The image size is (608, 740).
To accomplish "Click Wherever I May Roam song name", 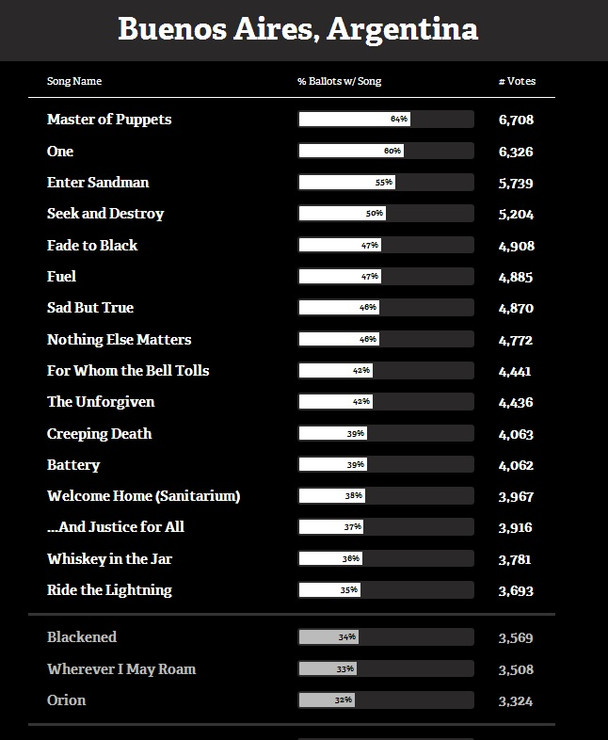I will click(121, 668).
